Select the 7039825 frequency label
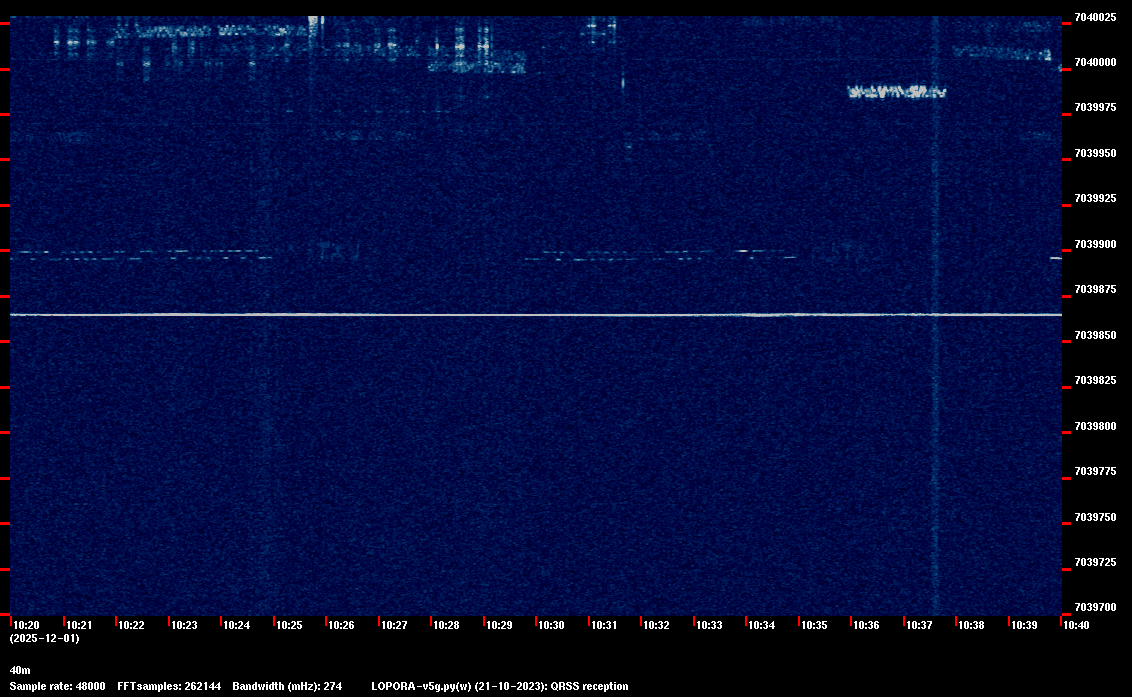 [1095, 381]
